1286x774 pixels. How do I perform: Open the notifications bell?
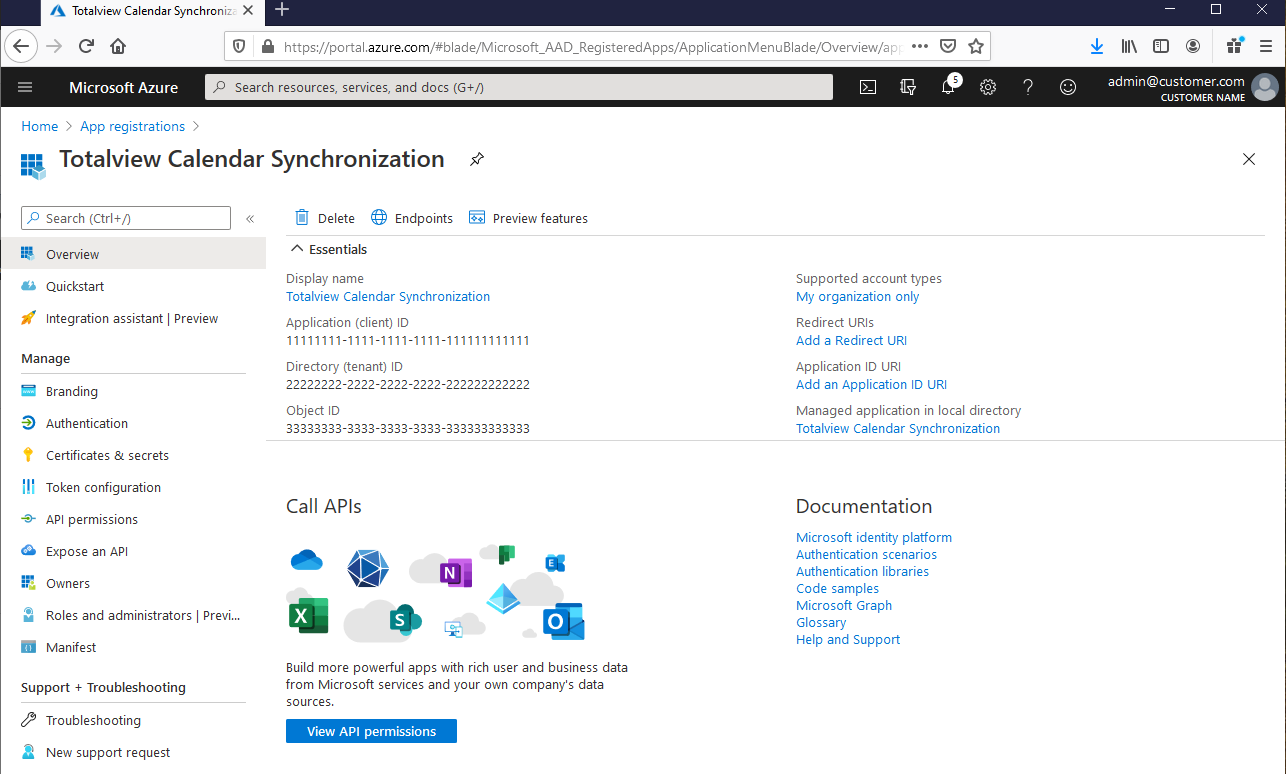(x=948, y=87)
